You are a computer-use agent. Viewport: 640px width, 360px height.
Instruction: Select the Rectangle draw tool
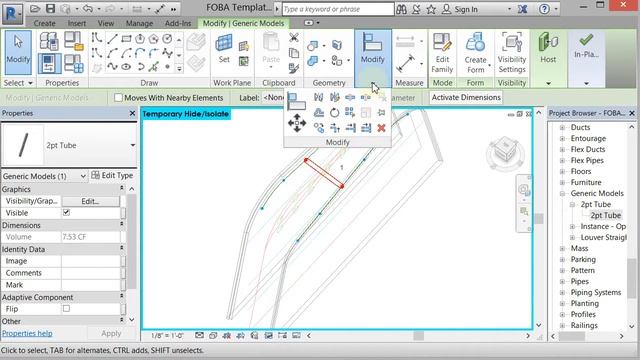(x=126, y=39)
